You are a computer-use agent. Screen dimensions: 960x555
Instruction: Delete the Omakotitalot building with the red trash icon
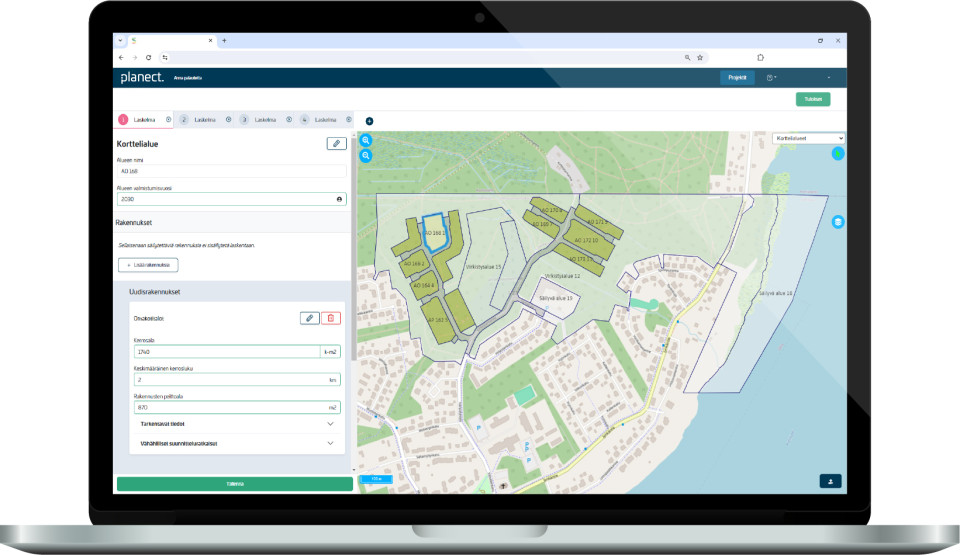coord(331,318)
